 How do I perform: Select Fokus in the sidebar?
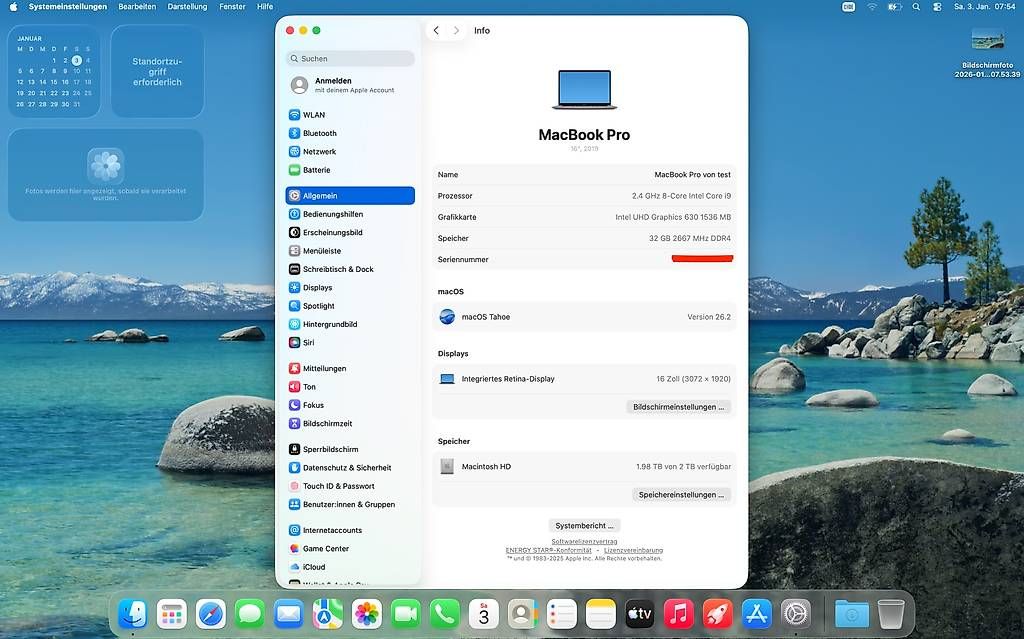click(x=350, y=405)
